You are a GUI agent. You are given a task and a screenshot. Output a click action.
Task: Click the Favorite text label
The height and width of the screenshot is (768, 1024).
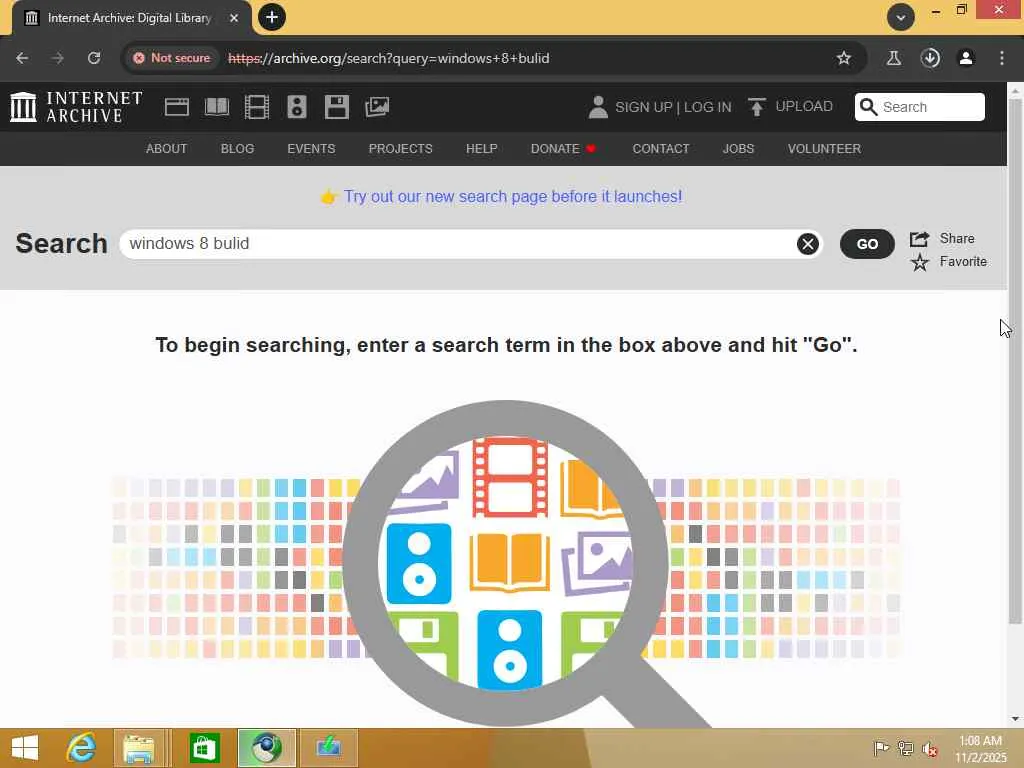[963, 262]
